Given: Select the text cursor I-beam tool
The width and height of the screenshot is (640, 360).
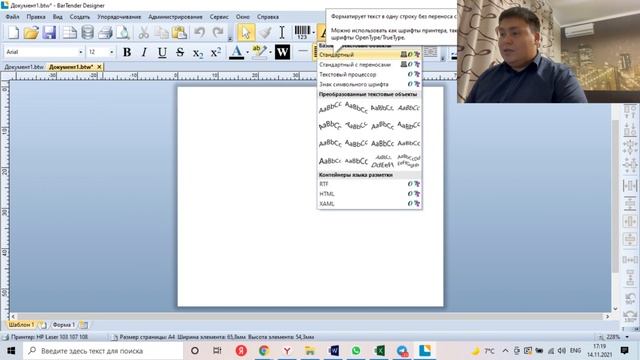Looking at the screenshot, I should [282, 32].
